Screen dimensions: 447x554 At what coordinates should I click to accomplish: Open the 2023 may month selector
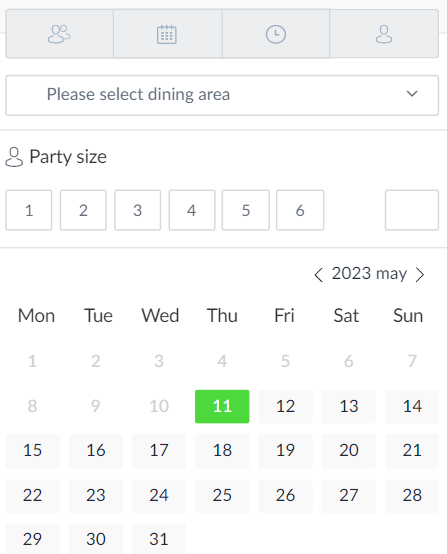(x=369, y=273)
